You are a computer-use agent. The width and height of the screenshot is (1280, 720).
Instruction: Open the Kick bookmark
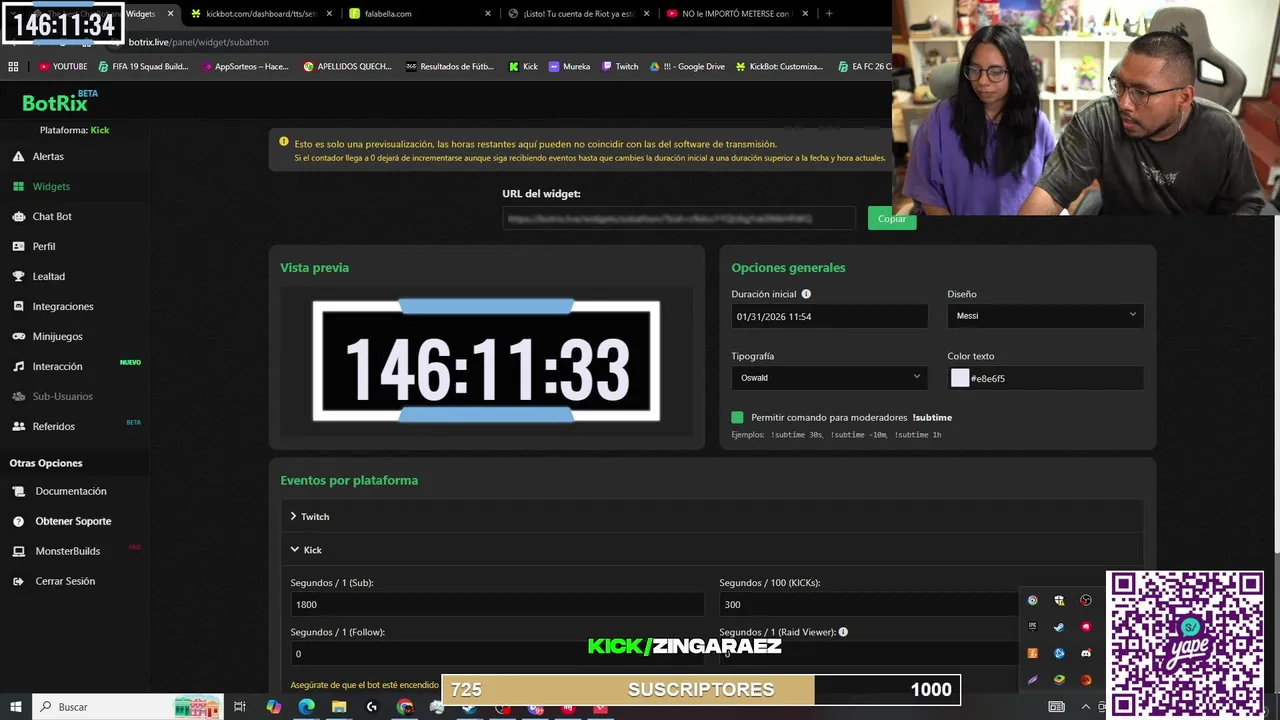coord(523,66)
